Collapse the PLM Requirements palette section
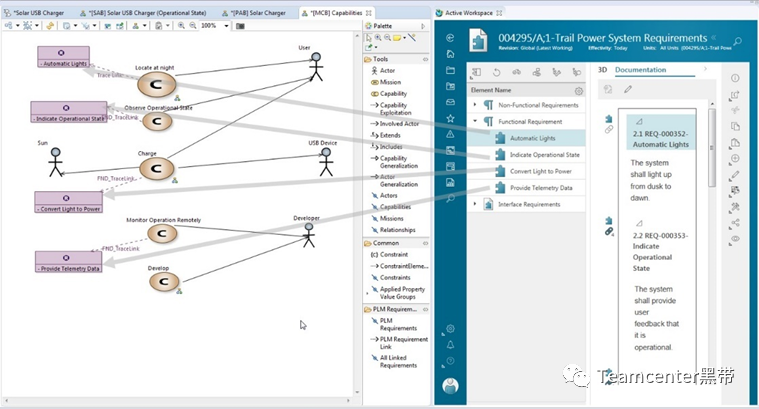Screen dimensions: 759x409 [x=425, y=309]
